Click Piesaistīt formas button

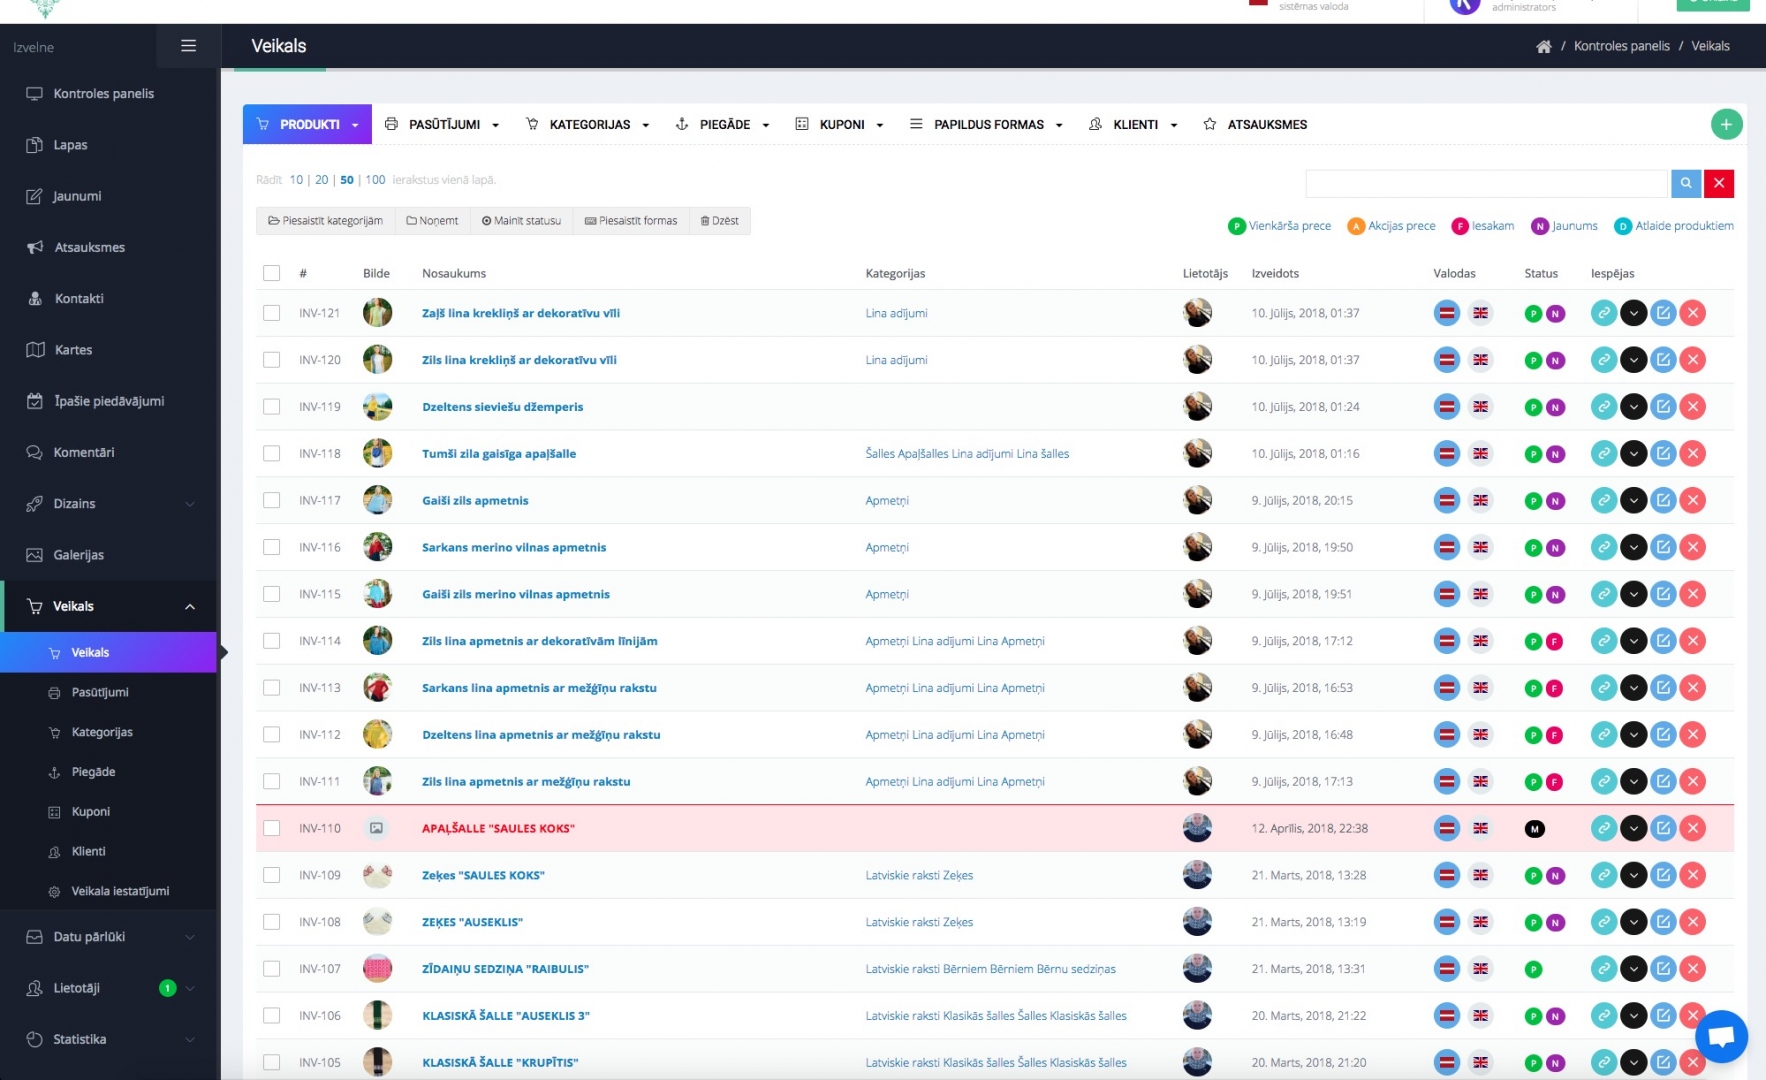coord(631,221)
